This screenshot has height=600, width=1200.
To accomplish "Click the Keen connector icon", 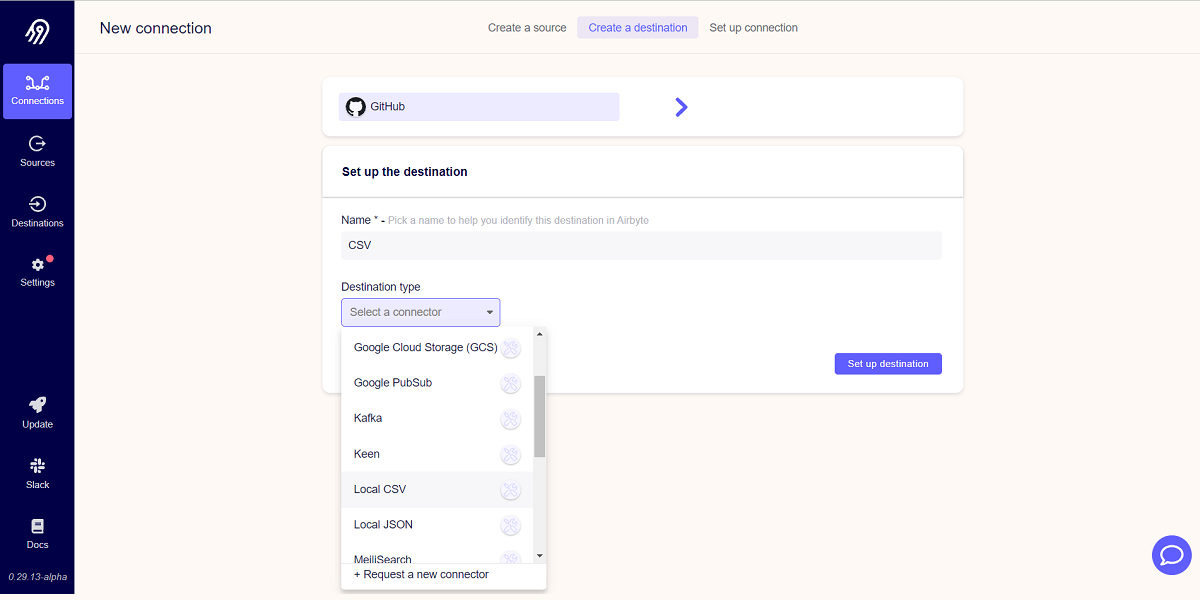I will click(511, 454).
